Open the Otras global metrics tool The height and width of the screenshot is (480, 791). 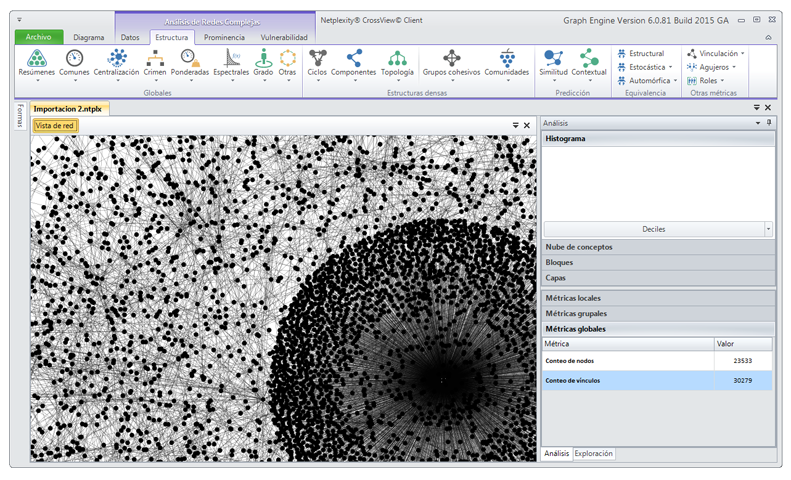click(288, 65)
